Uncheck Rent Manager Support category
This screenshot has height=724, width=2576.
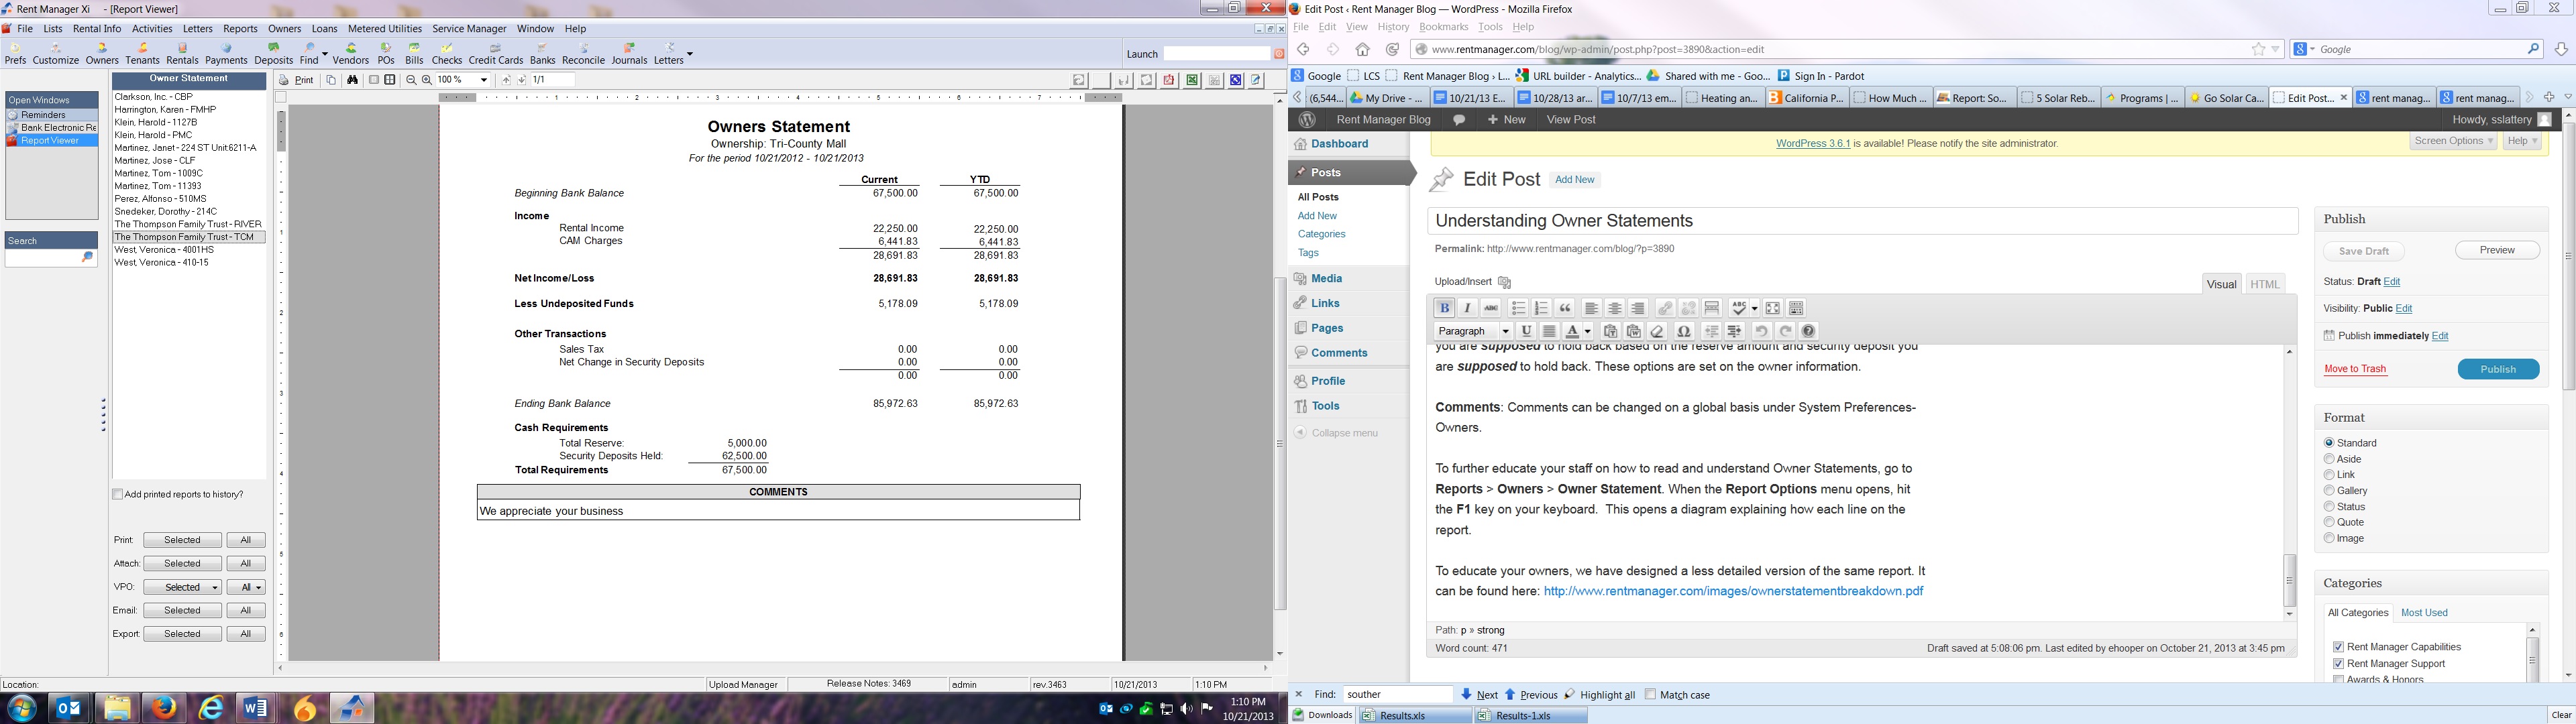coord(2338,664)
